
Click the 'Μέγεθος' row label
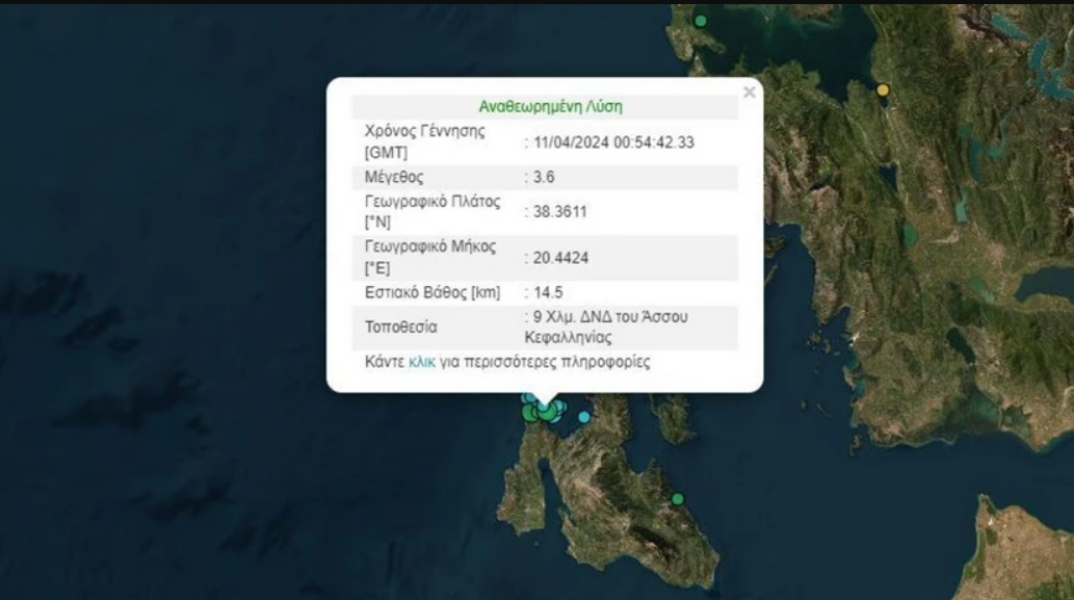[x=395, y=178]
